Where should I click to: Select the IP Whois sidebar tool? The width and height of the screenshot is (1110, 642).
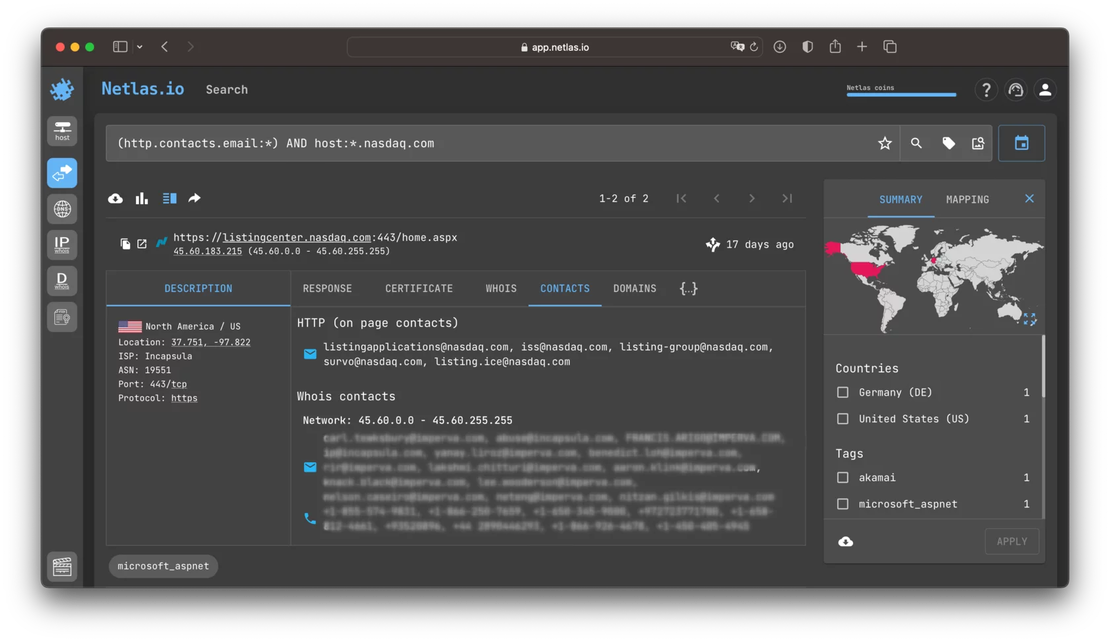[x=62, y=244]
